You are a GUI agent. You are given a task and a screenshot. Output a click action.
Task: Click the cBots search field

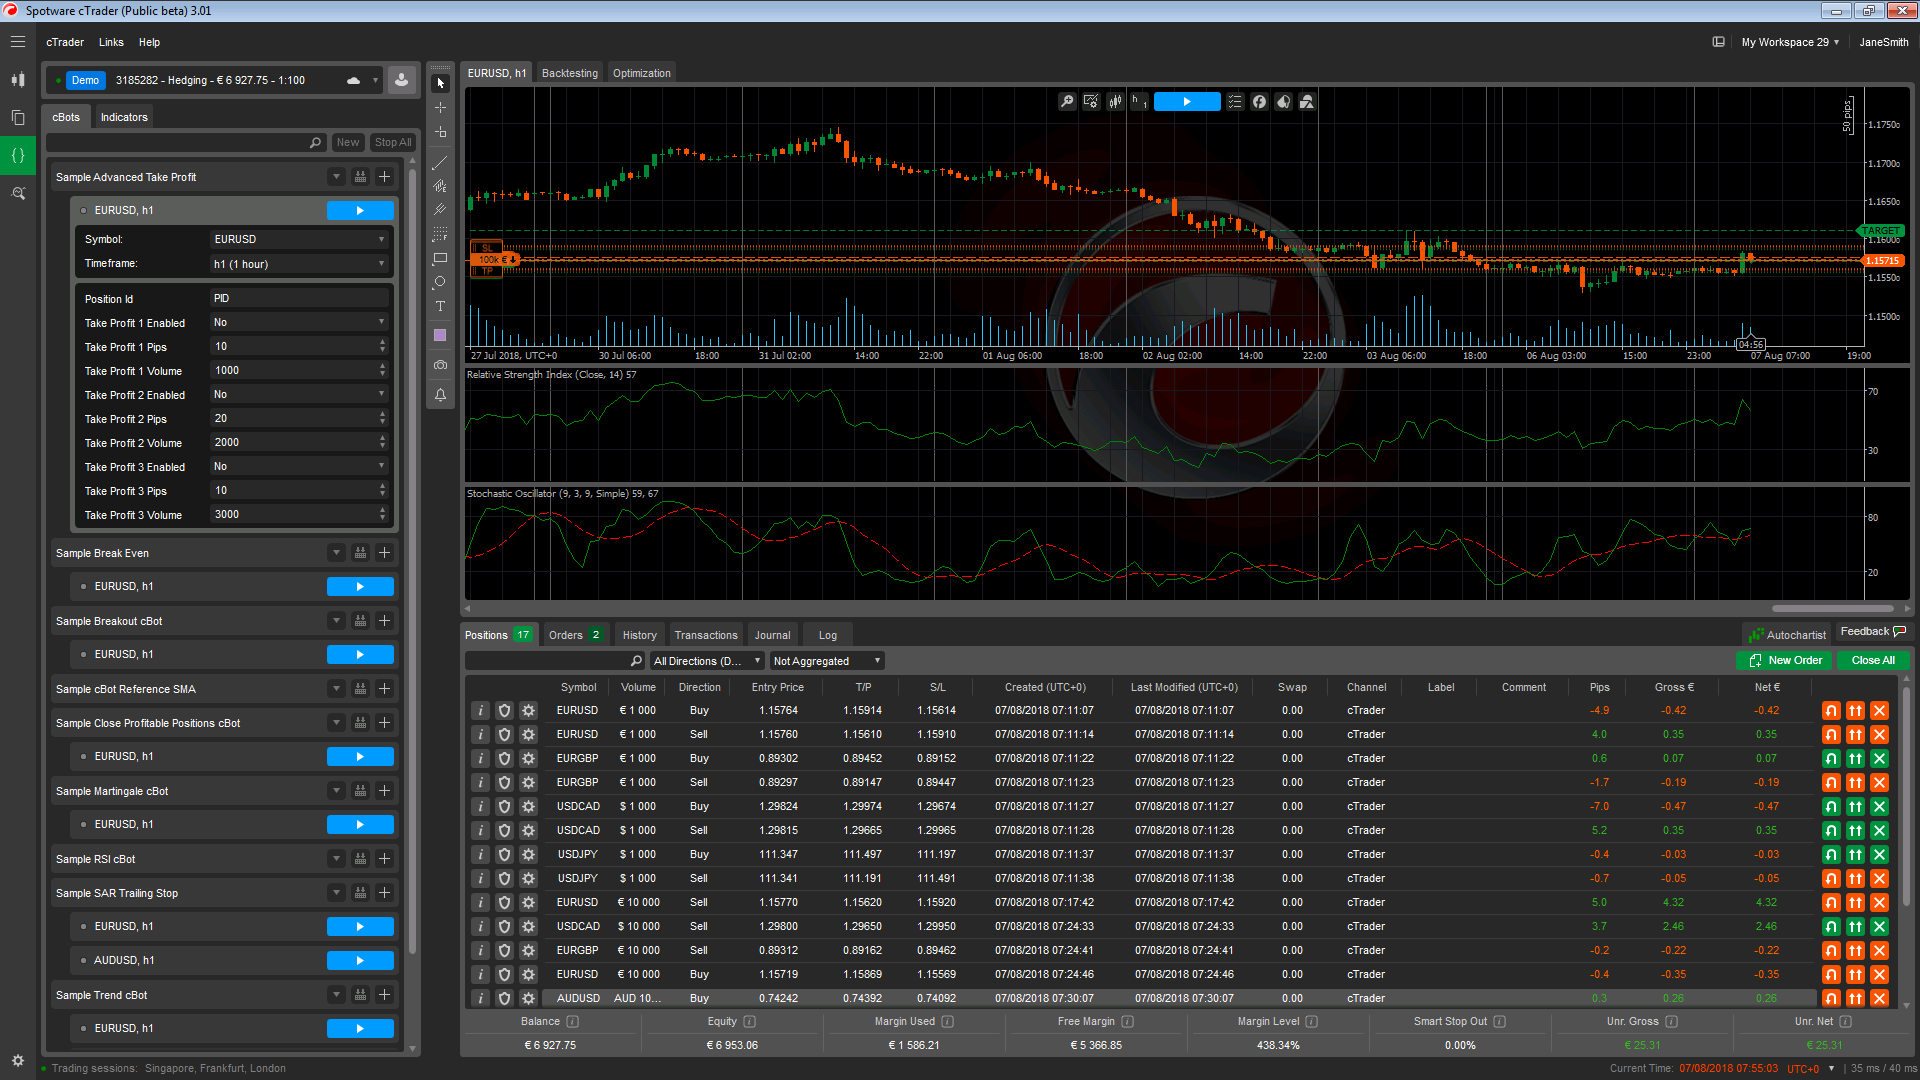[188, 142]
